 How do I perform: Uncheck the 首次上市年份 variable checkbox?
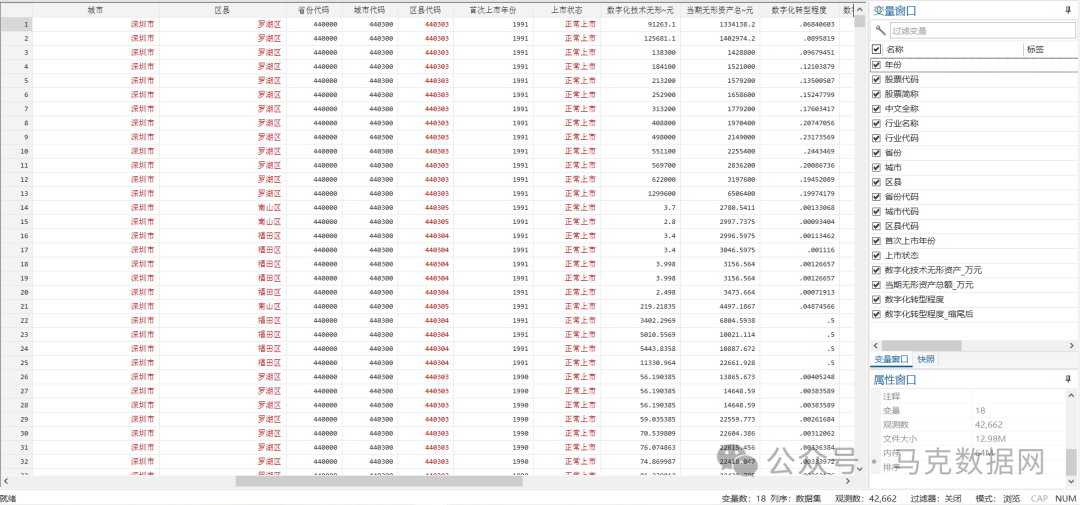(877, 241)
